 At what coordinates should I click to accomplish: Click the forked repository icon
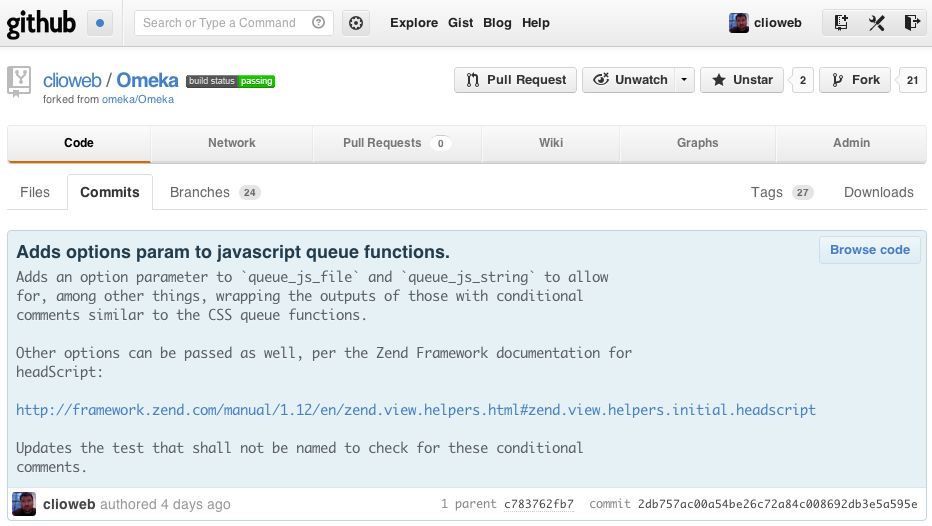[x=19, y=82]
